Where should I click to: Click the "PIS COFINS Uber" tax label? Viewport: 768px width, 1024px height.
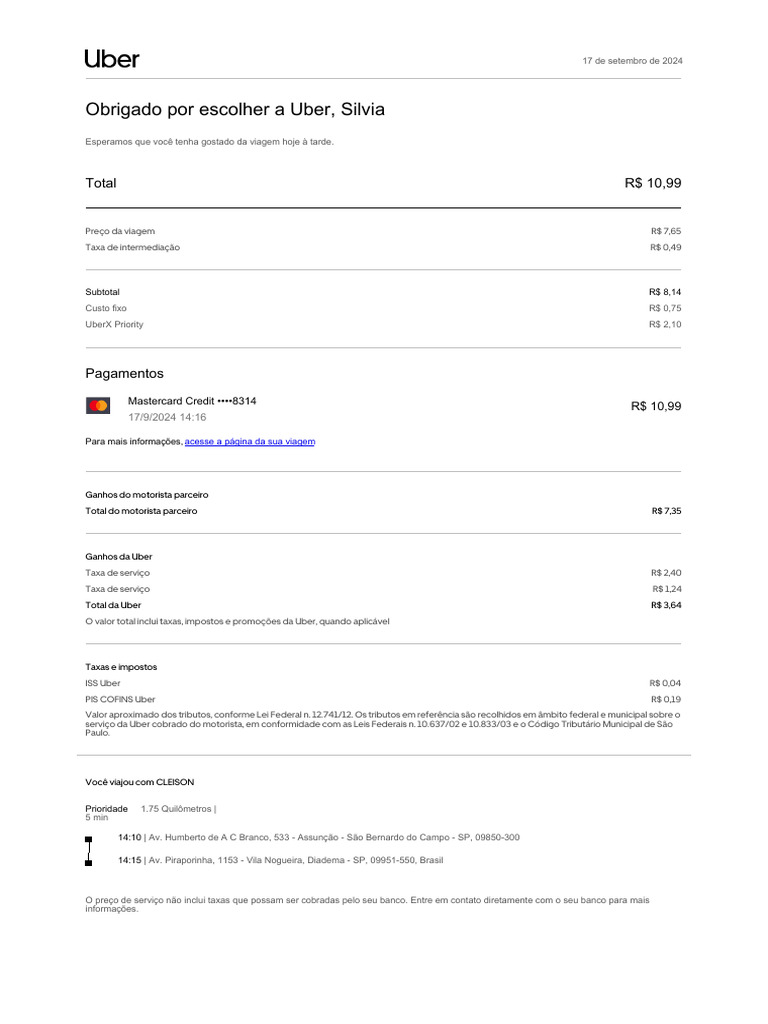[x=120, y=699]
